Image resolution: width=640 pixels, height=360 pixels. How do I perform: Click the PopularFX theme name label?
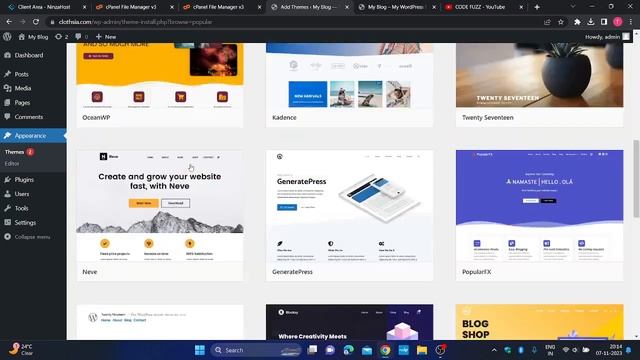click(x=476, y=272)
